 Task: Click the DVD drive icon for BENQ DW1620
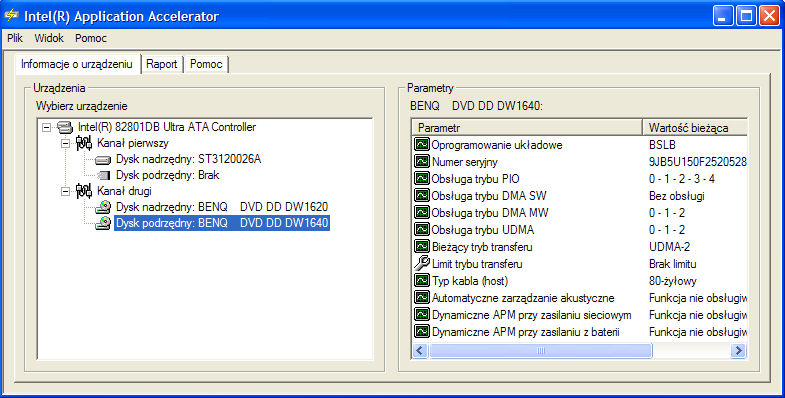tap(103, 207)
